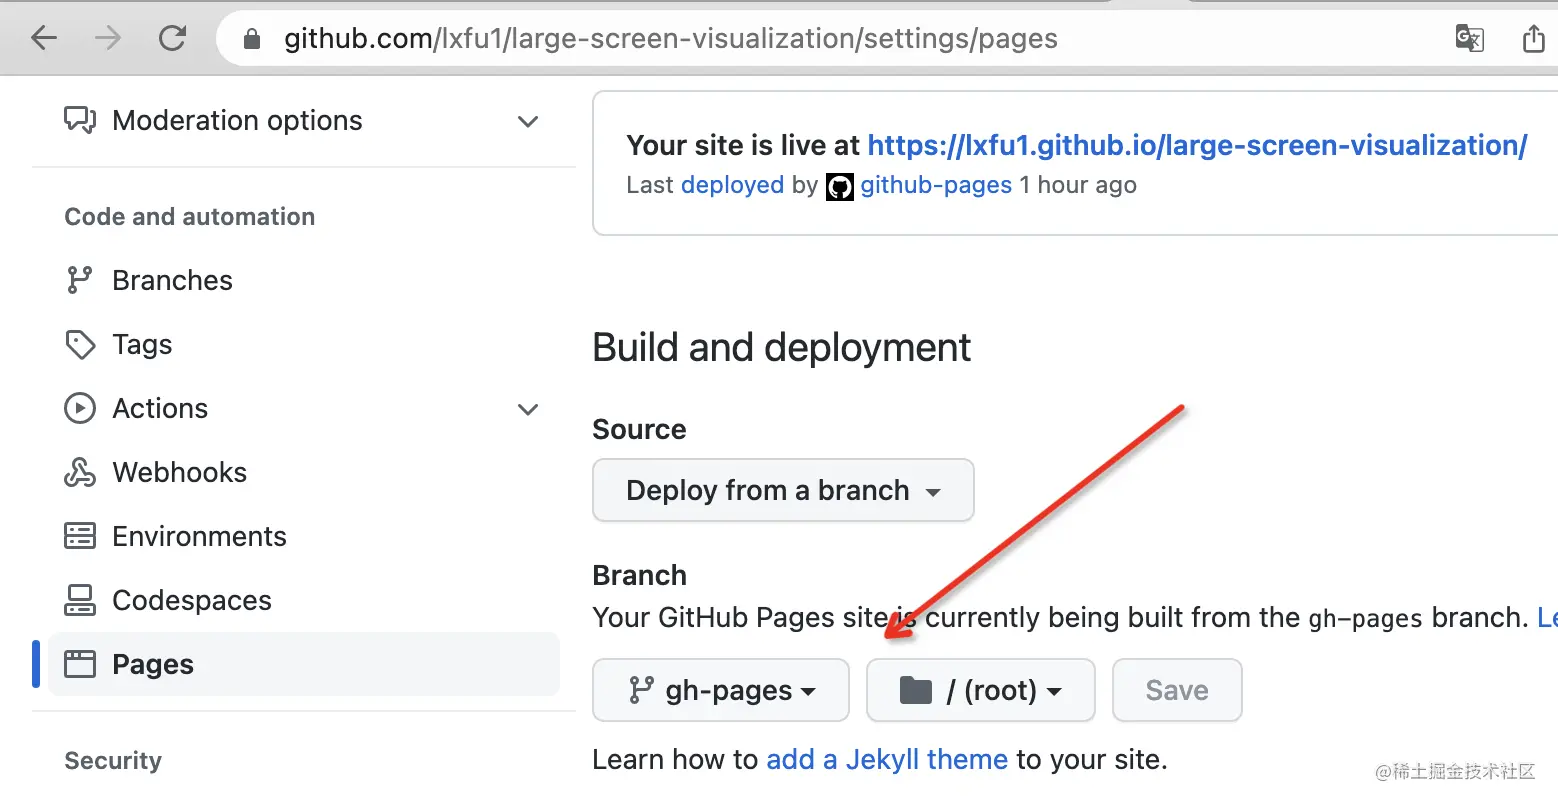Open the Deploy from a branch dropdown

tap(783, 490)
